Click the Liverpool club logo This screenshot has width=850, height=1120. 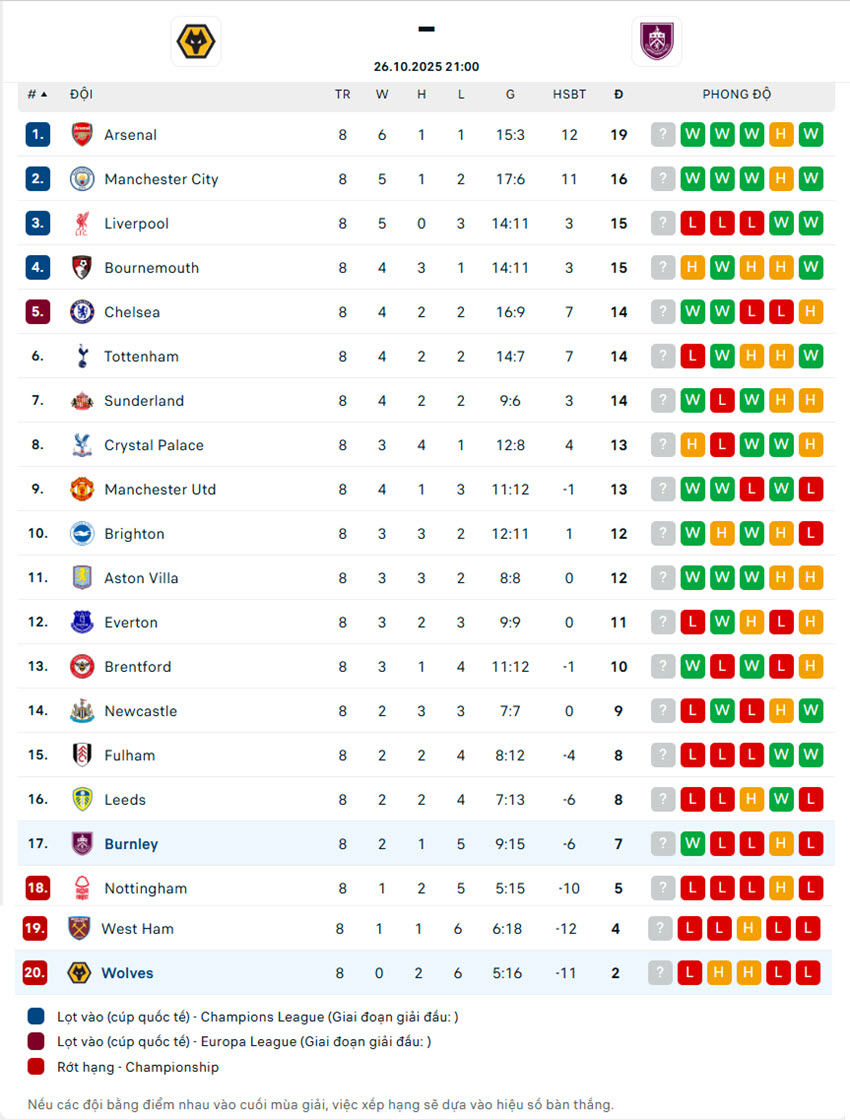click(x=82, y=224)
